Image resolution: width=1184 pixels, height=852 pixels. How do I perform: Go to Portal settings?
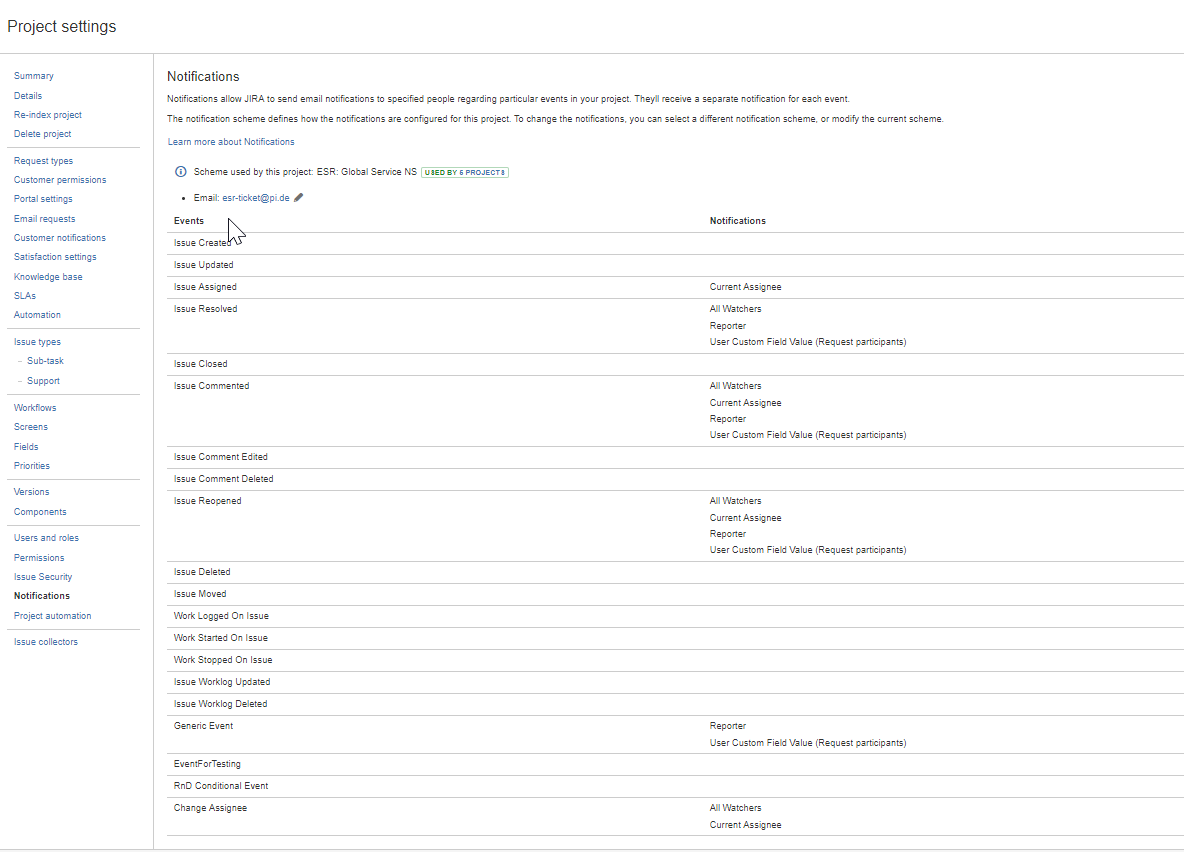click(43, 199)
